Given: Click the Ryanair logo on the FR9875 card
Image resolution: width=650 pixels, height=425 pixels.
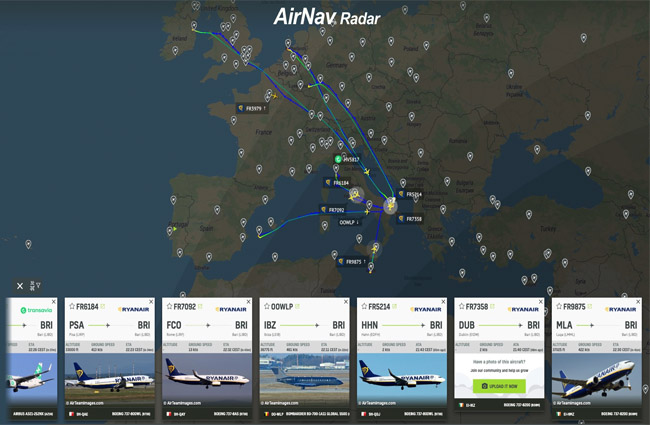Looking at the screenshot, I should [621, 309].
